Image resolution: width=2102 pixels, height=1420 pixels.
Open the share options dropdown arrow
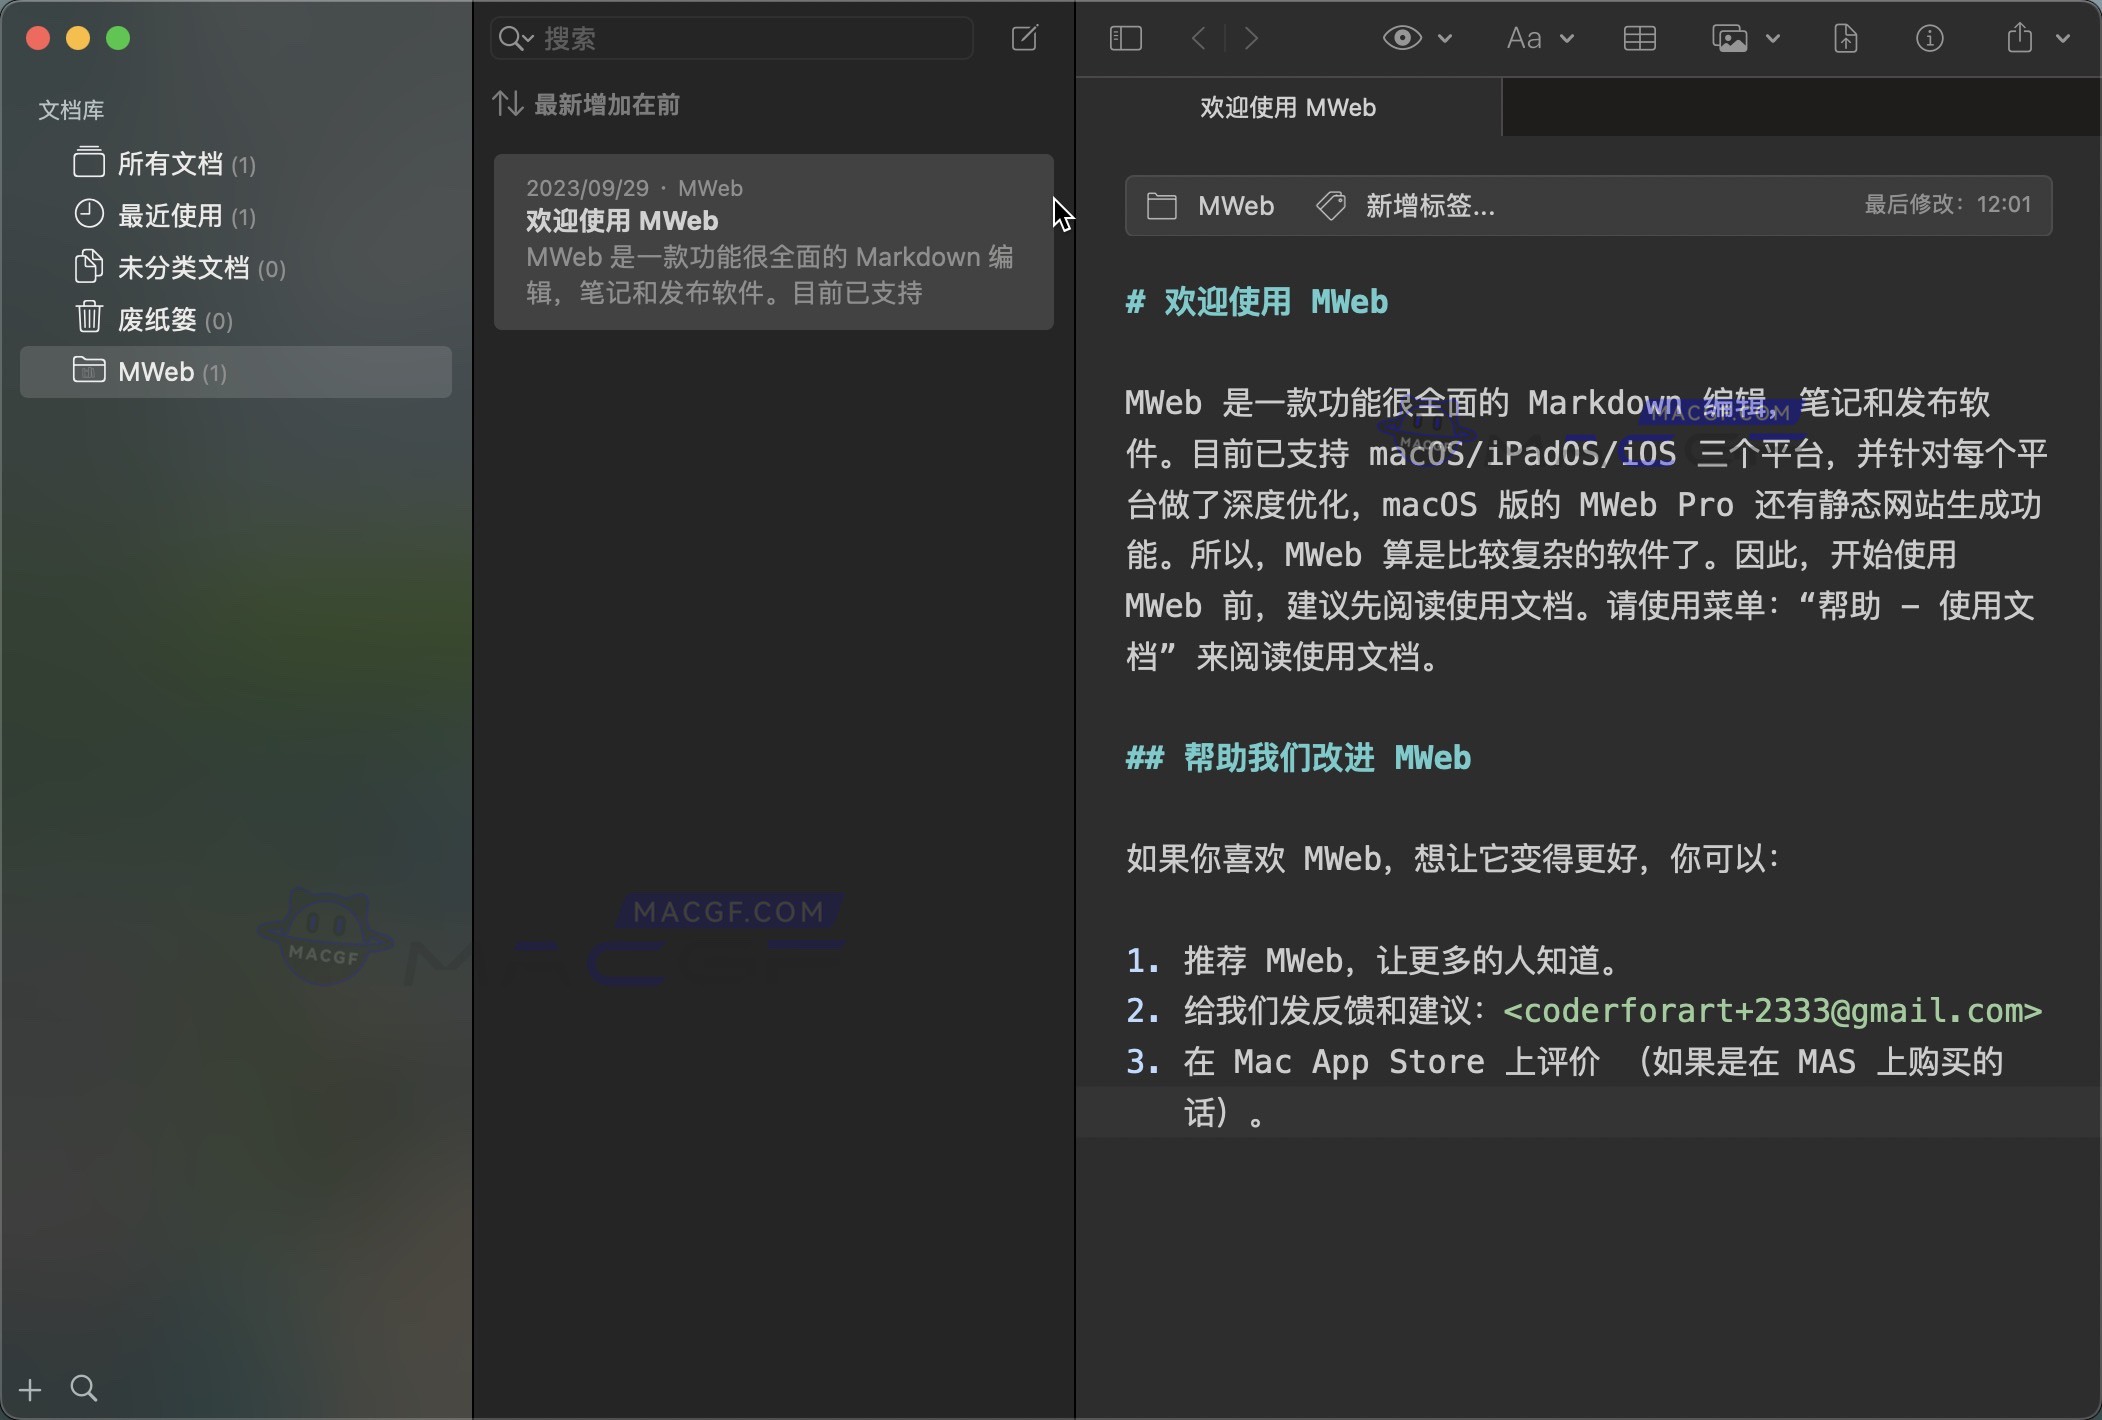2064,40
